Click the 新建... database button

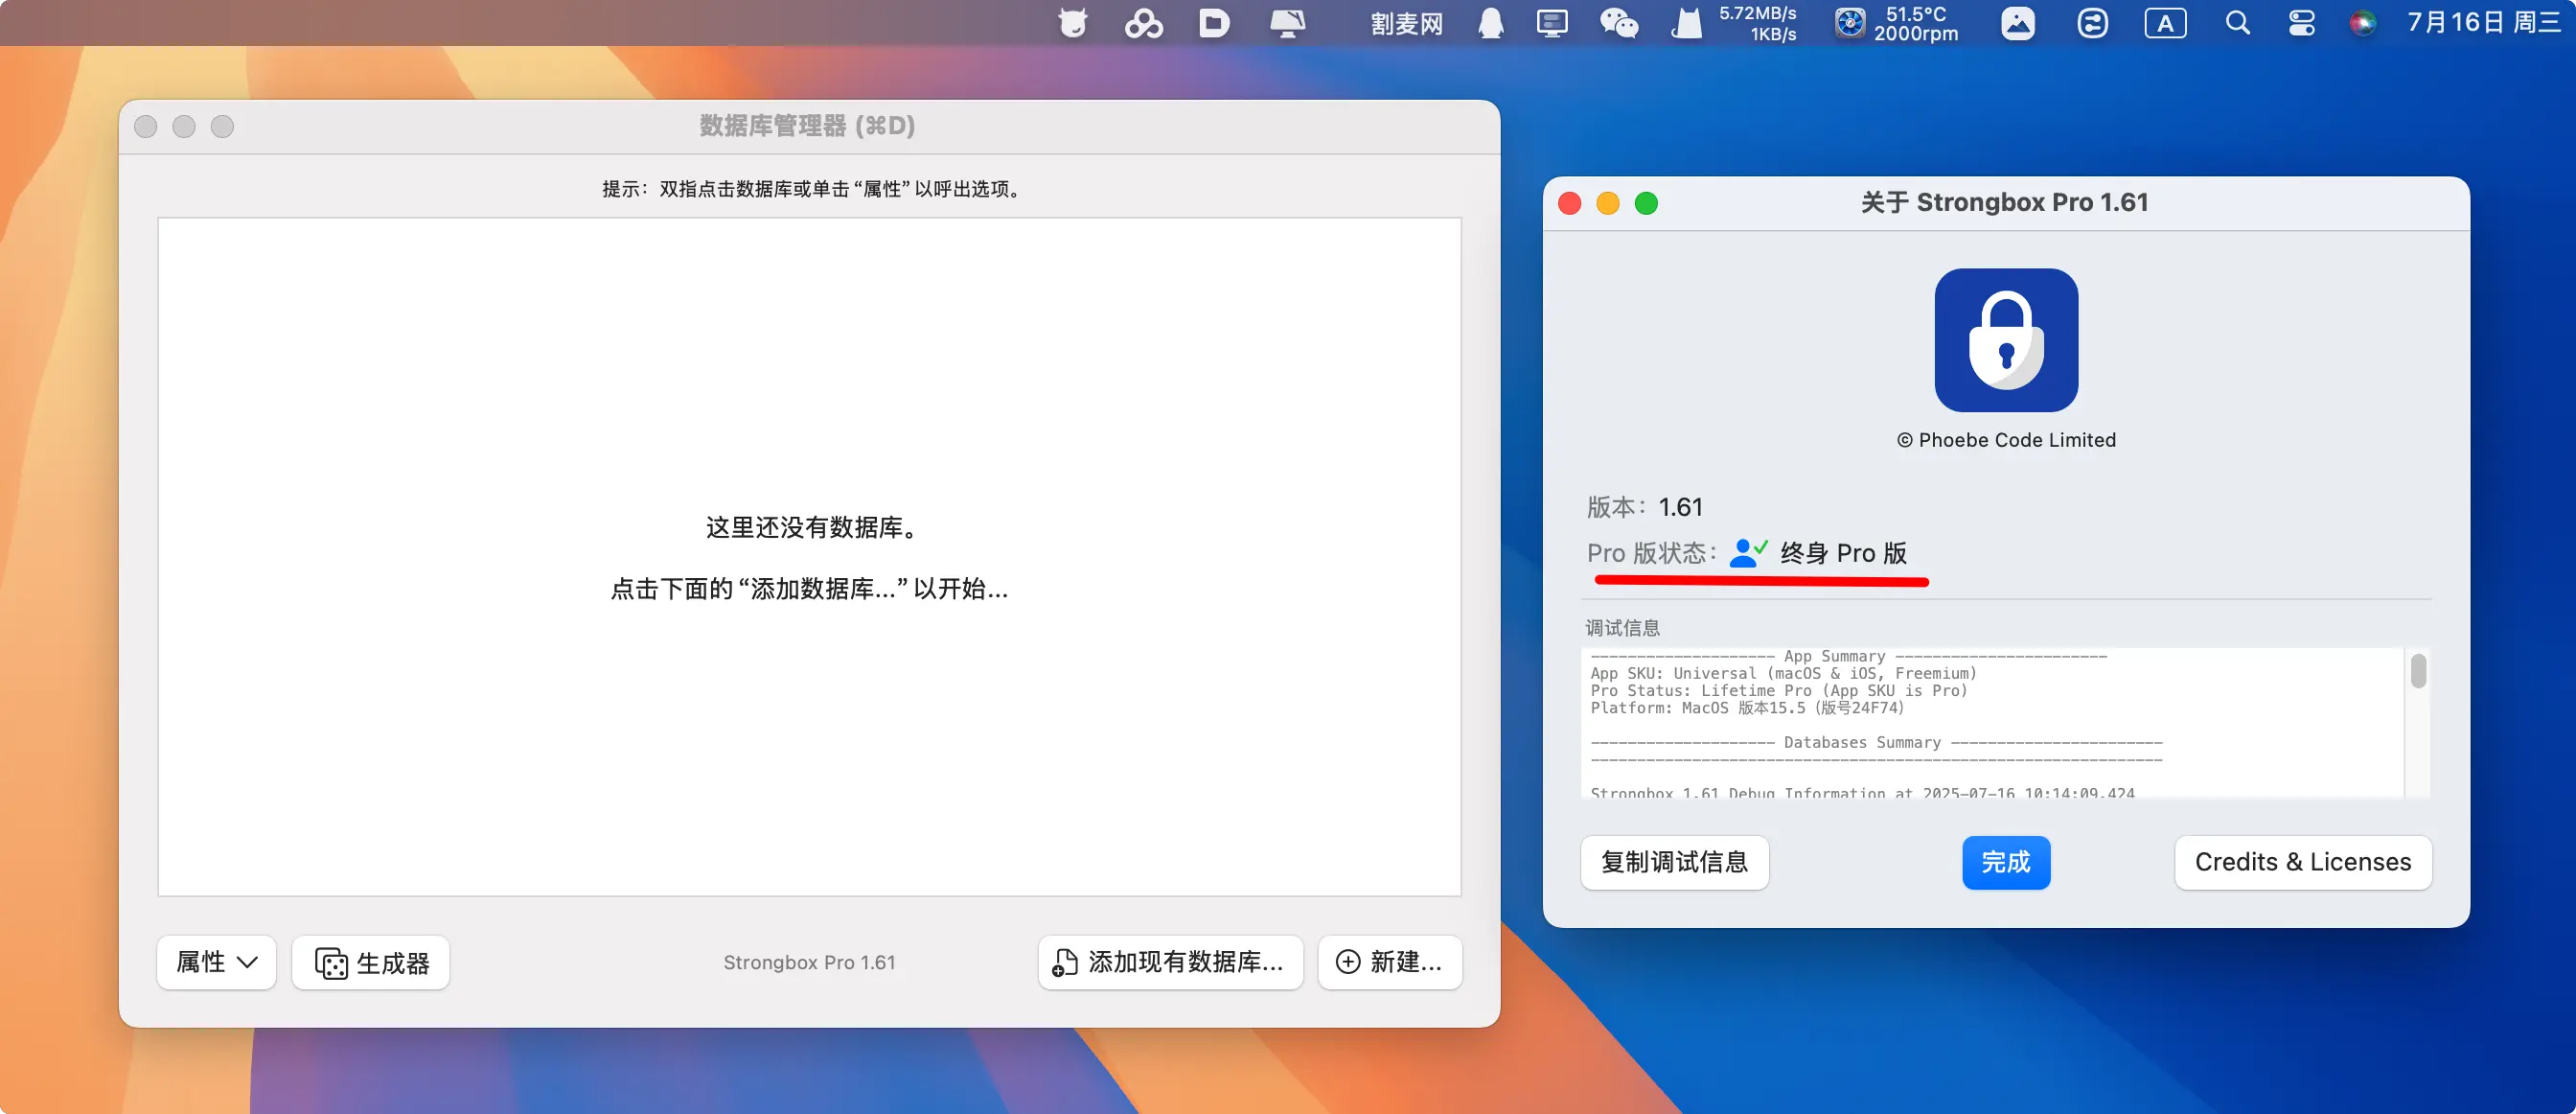(x=1390, y=962)
